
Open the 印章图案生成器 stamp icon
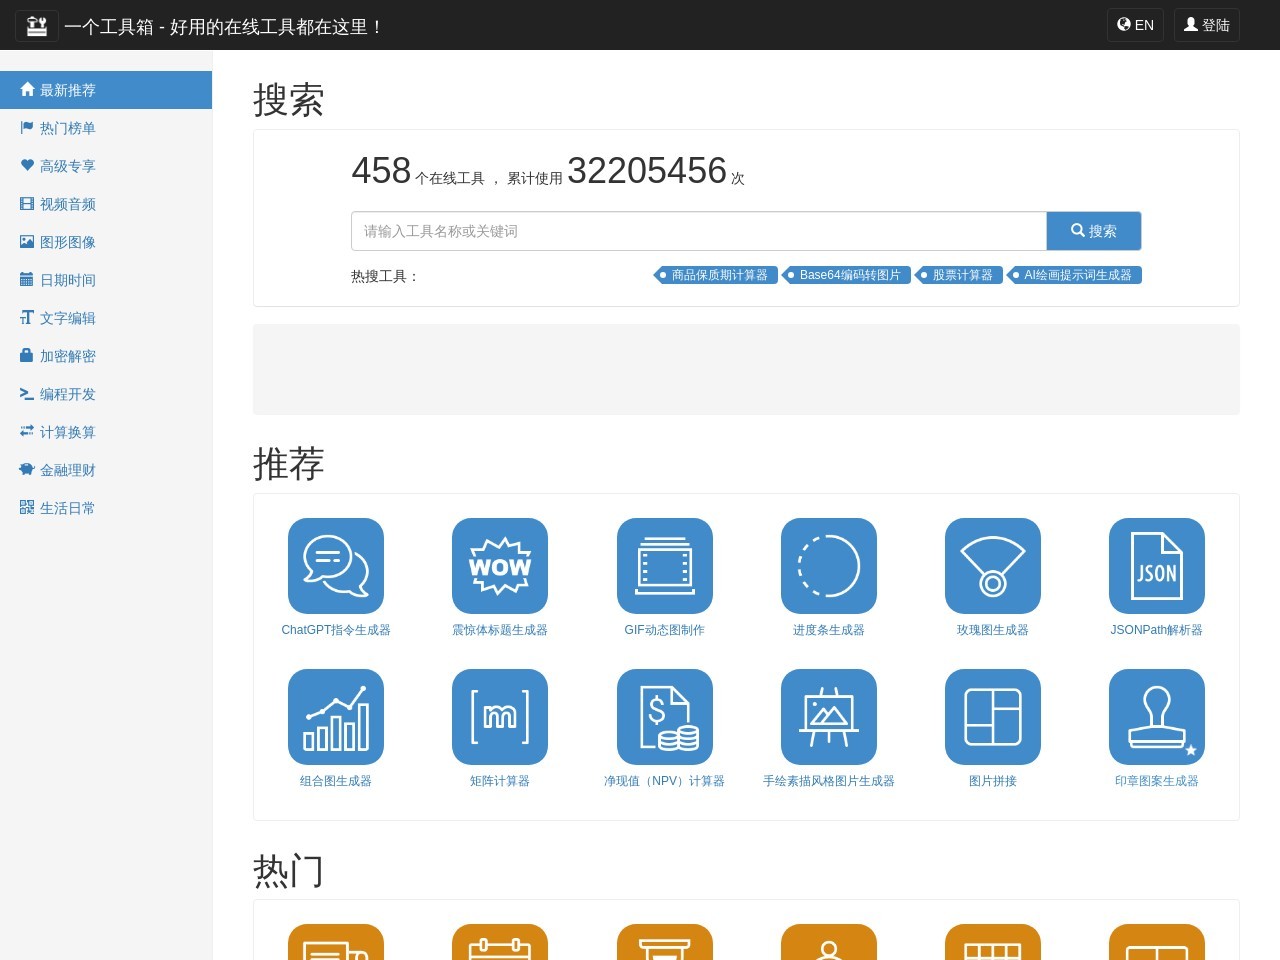pyautogui.click(x=1157, y=716)
